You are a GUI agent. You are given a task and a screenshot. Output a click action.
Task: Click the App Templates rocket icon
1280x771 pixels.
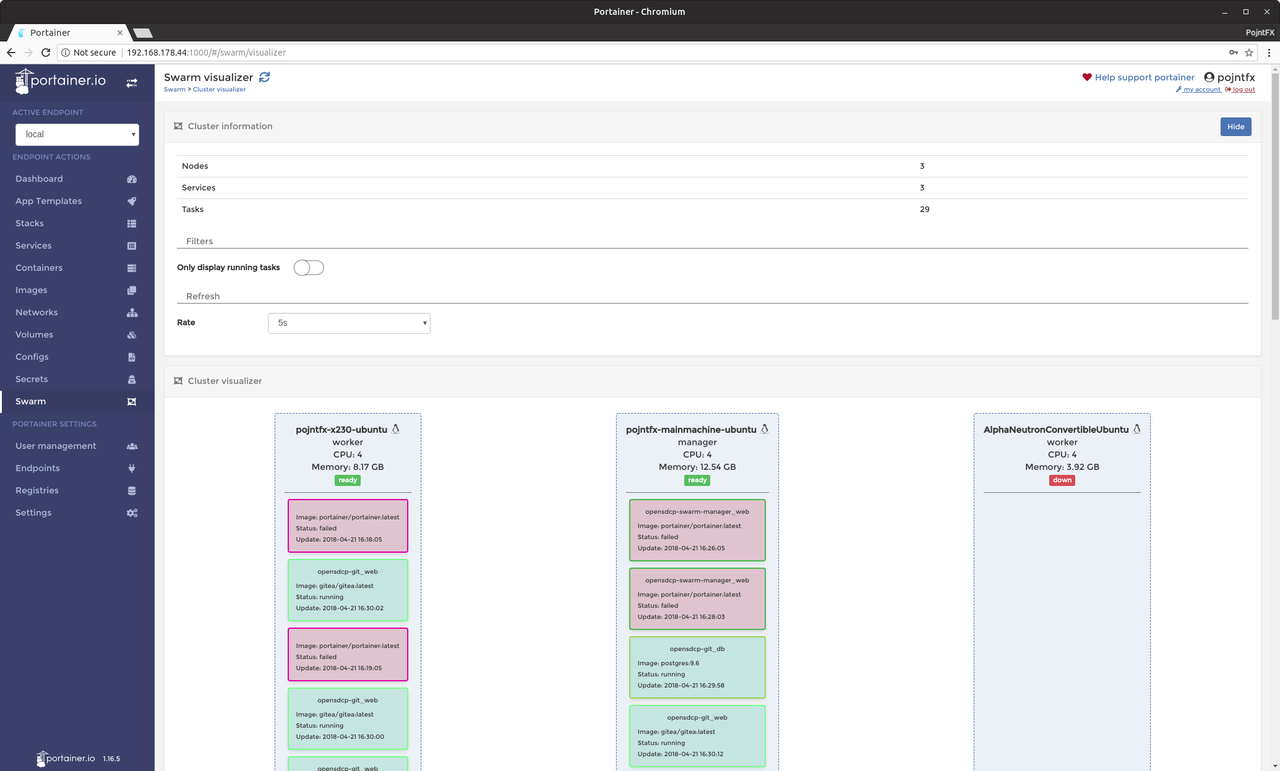pyautogui.click(x=131, y=201)
